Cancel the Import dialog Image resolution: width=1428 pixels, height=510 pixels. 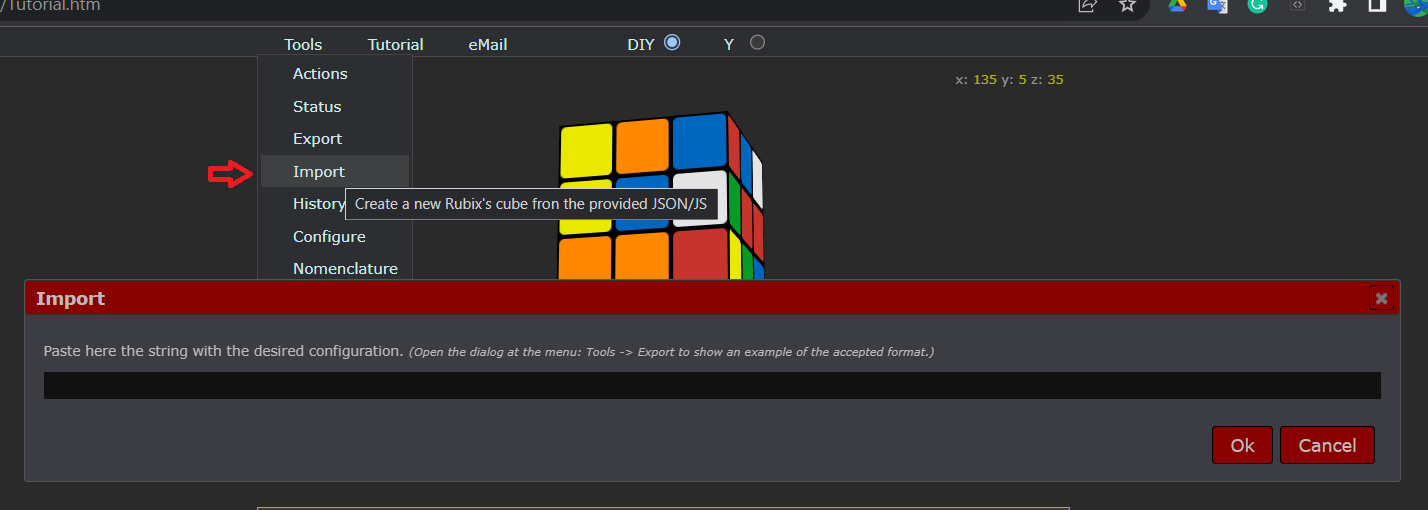1327,445
